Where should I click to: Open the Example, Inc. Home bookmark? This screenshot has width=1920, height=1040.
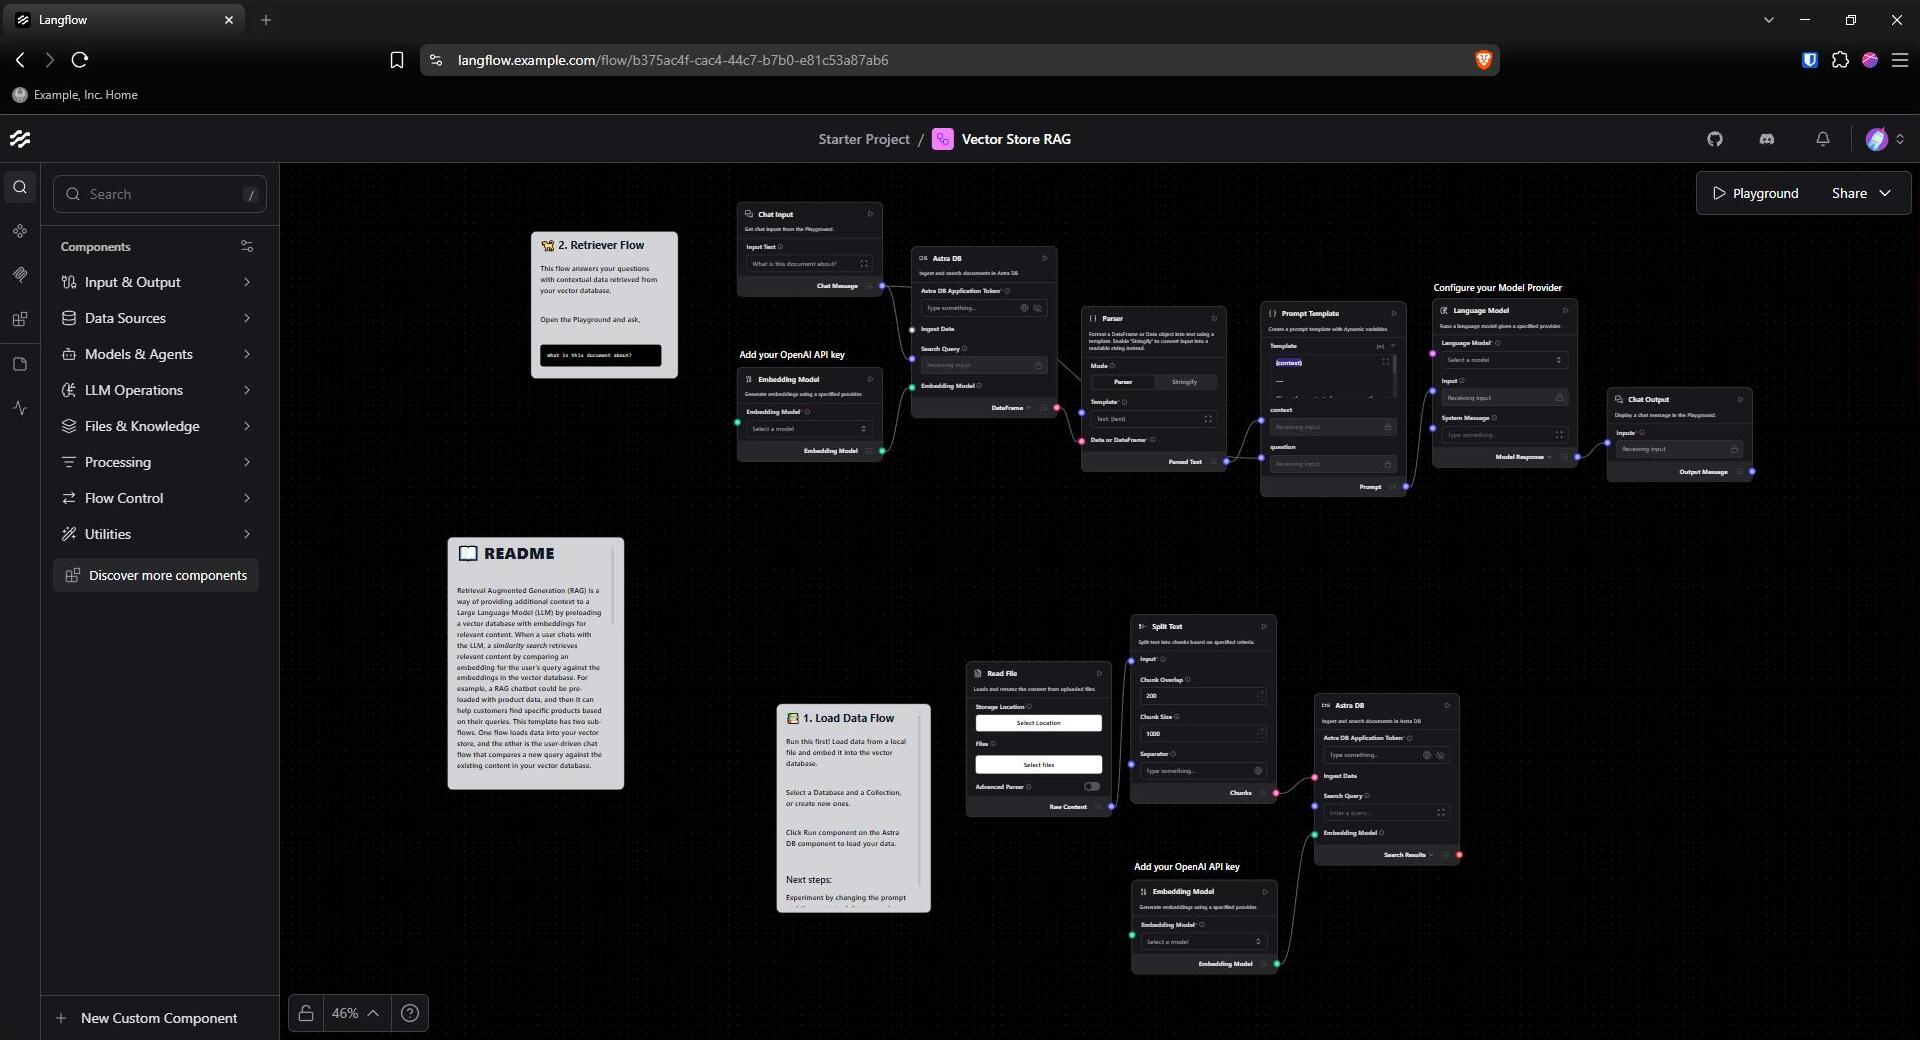pyautogui.click(x=75, y=95)
